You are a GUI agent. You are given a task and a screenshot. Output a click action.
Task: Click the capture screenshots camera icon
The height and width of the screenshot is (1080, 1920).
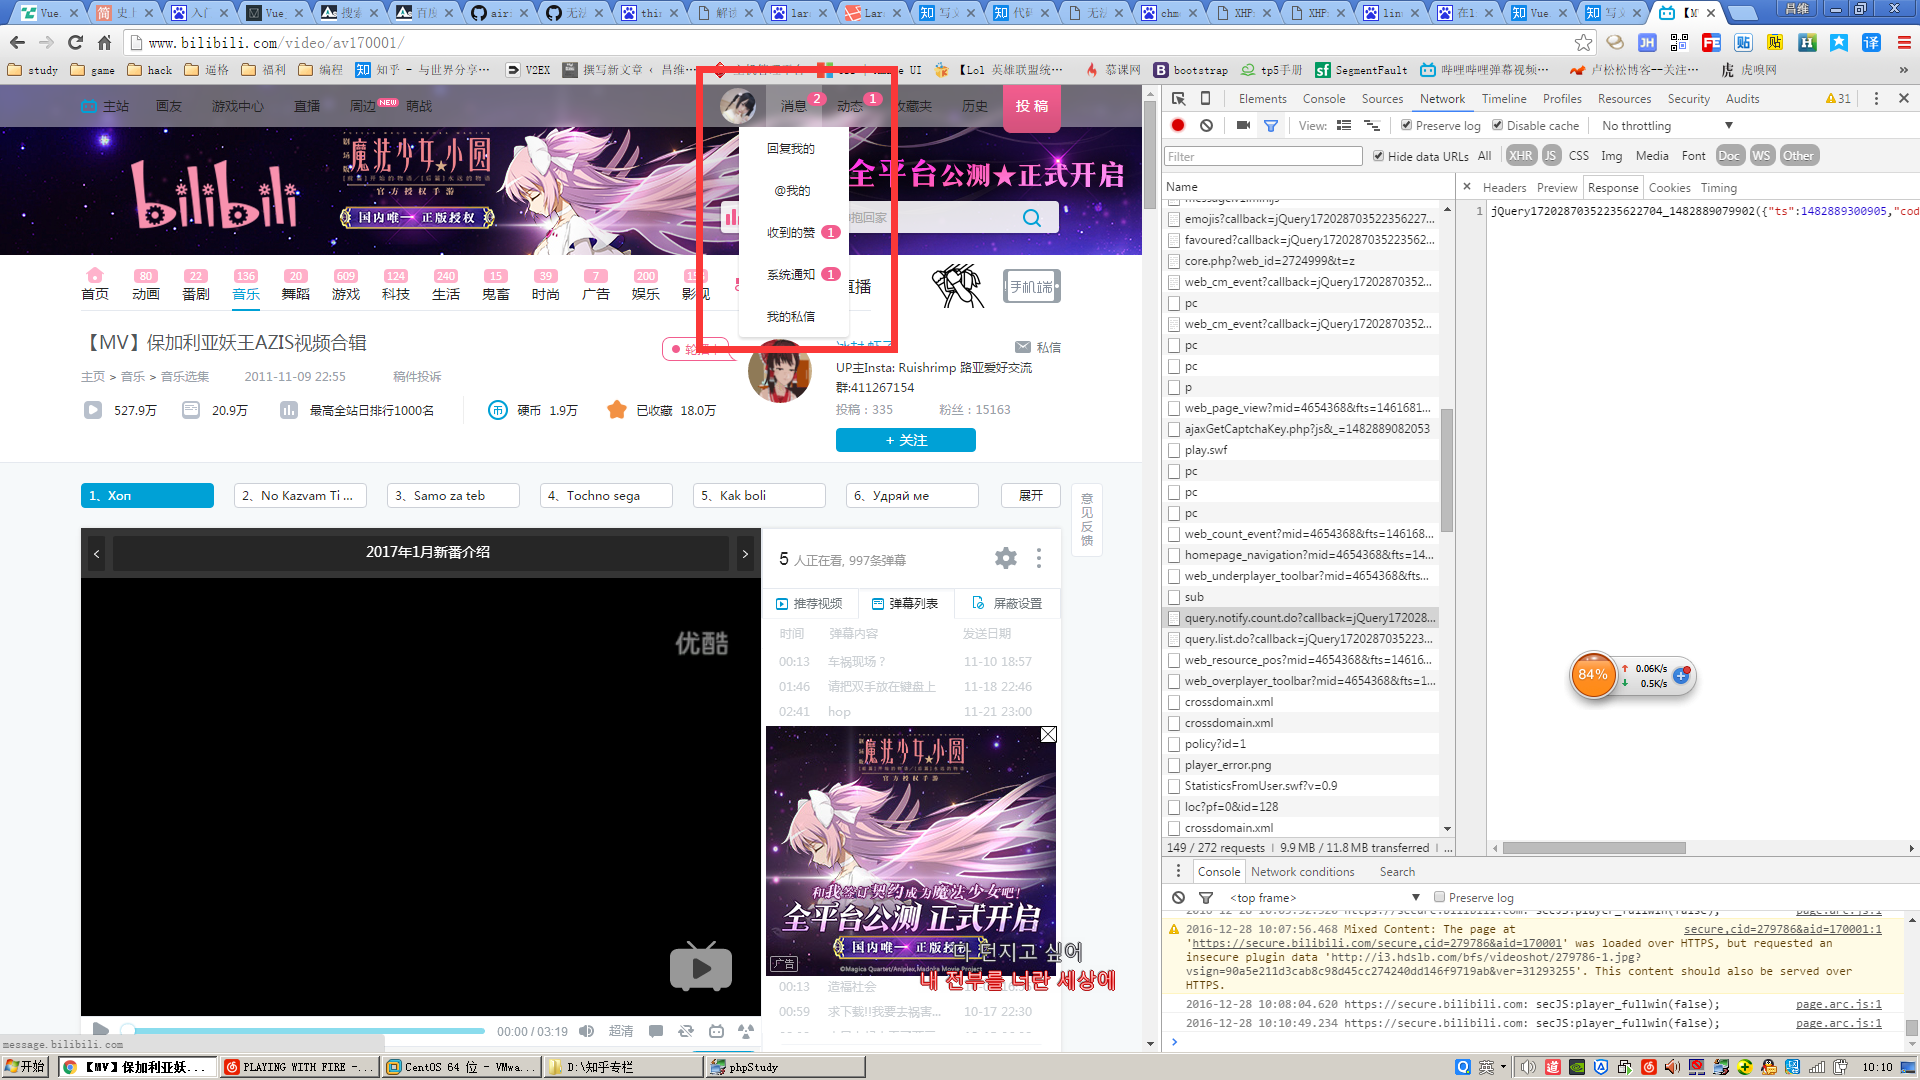[1243, 125]
